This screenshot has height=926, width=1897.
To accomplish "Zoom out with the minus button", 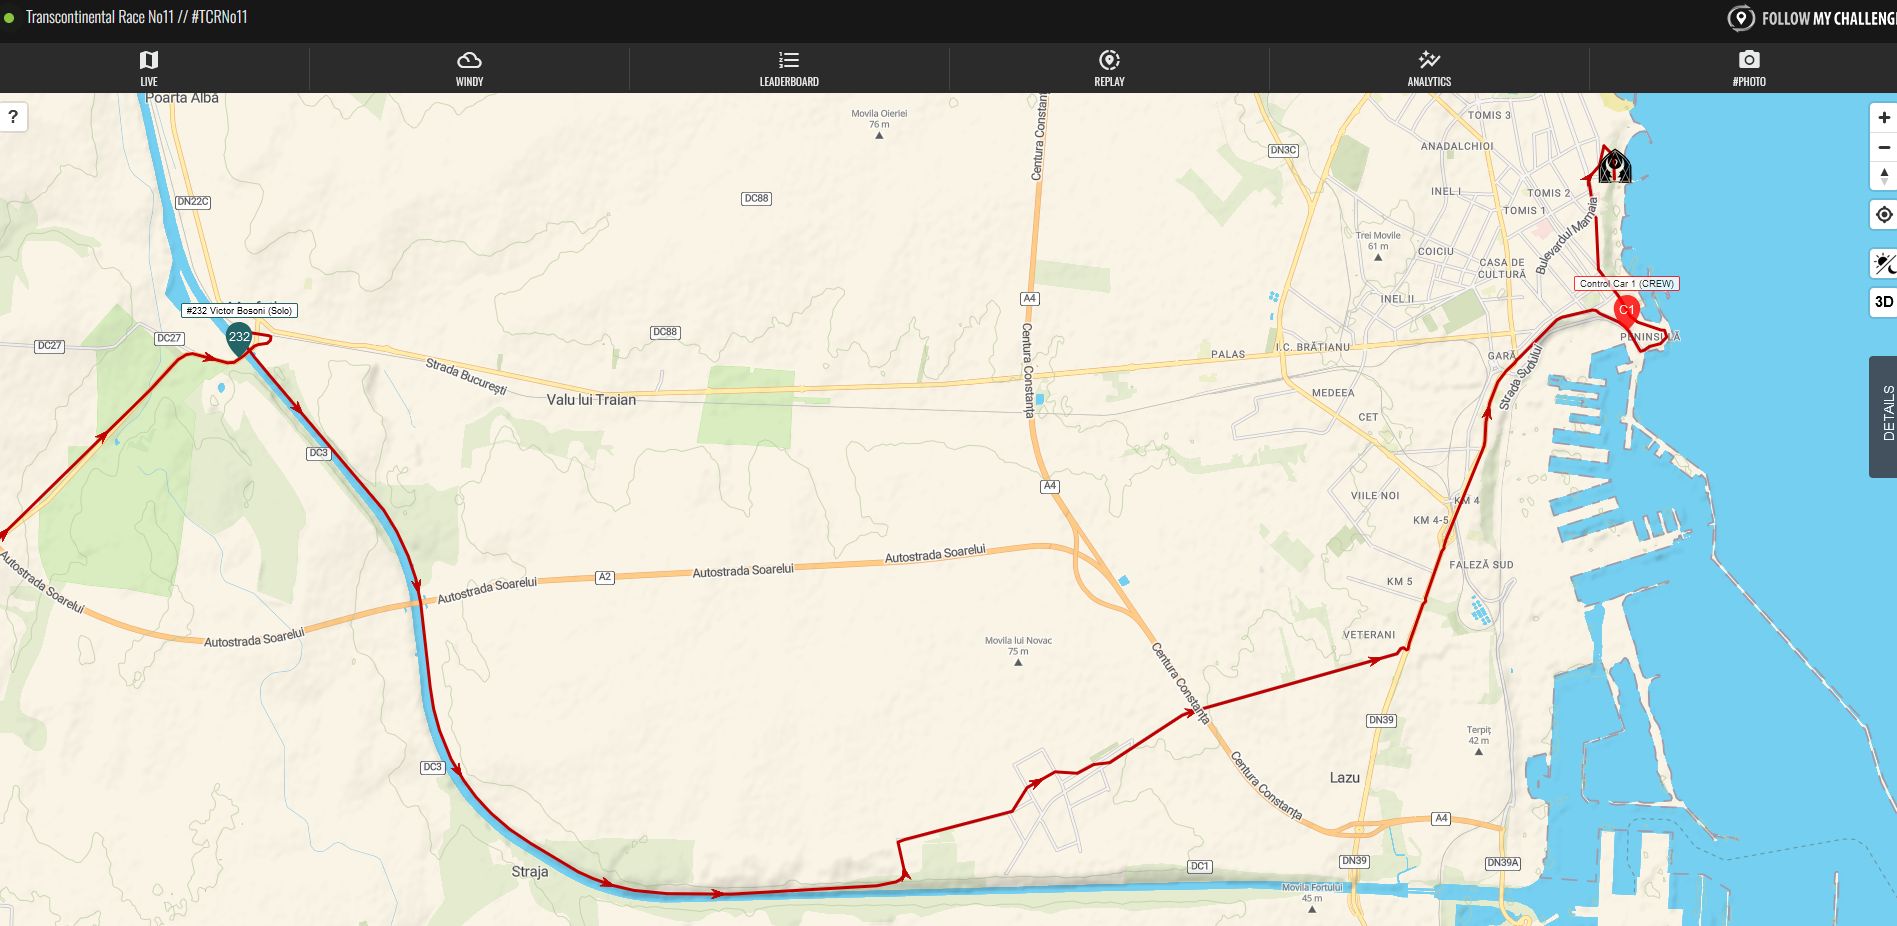I will point(1884,147).
